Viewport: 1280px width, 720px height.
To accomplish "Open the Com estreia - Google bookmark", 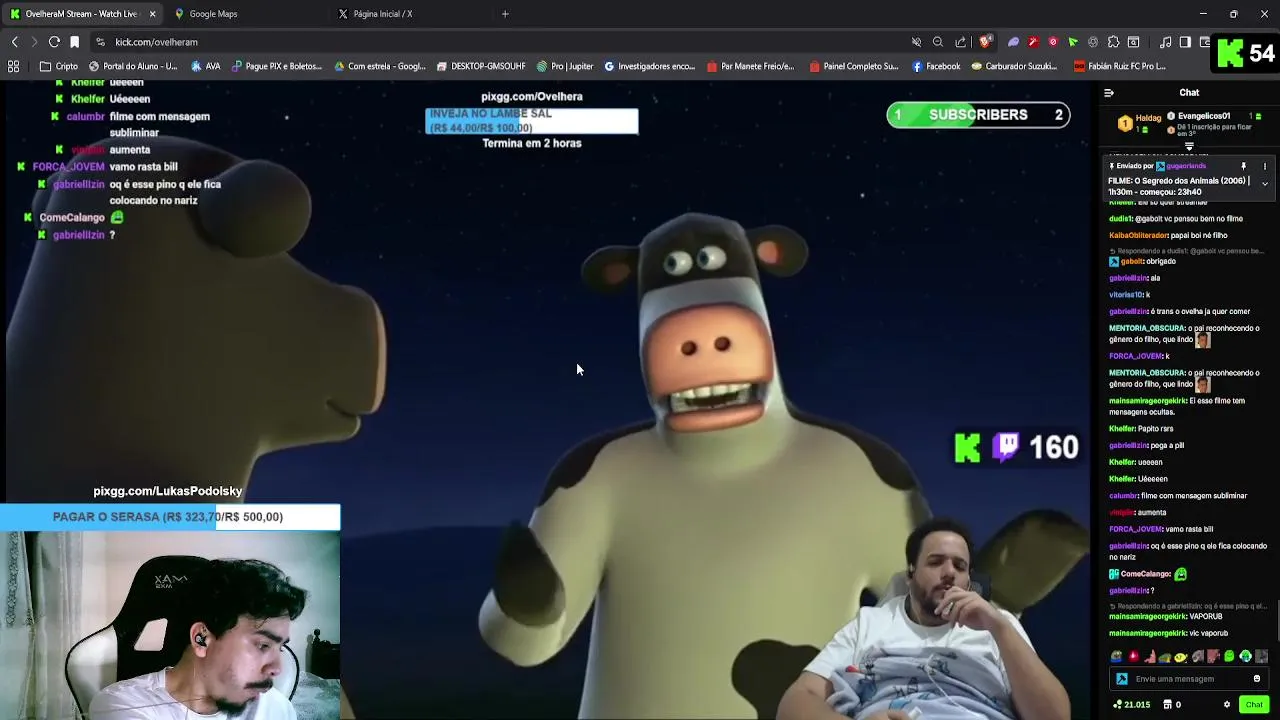I will tap(379, 66).
